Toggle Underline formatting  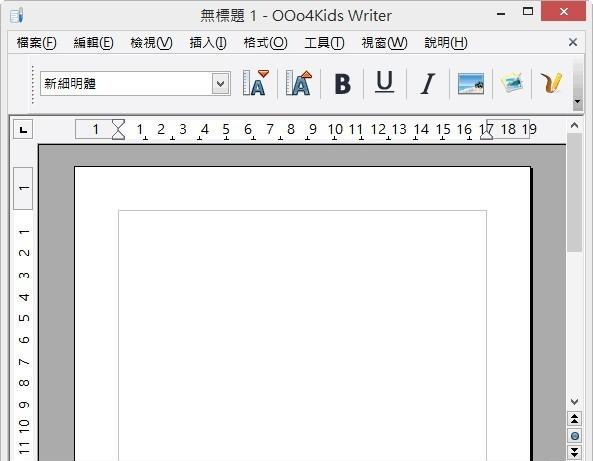(x=385, y=82)
